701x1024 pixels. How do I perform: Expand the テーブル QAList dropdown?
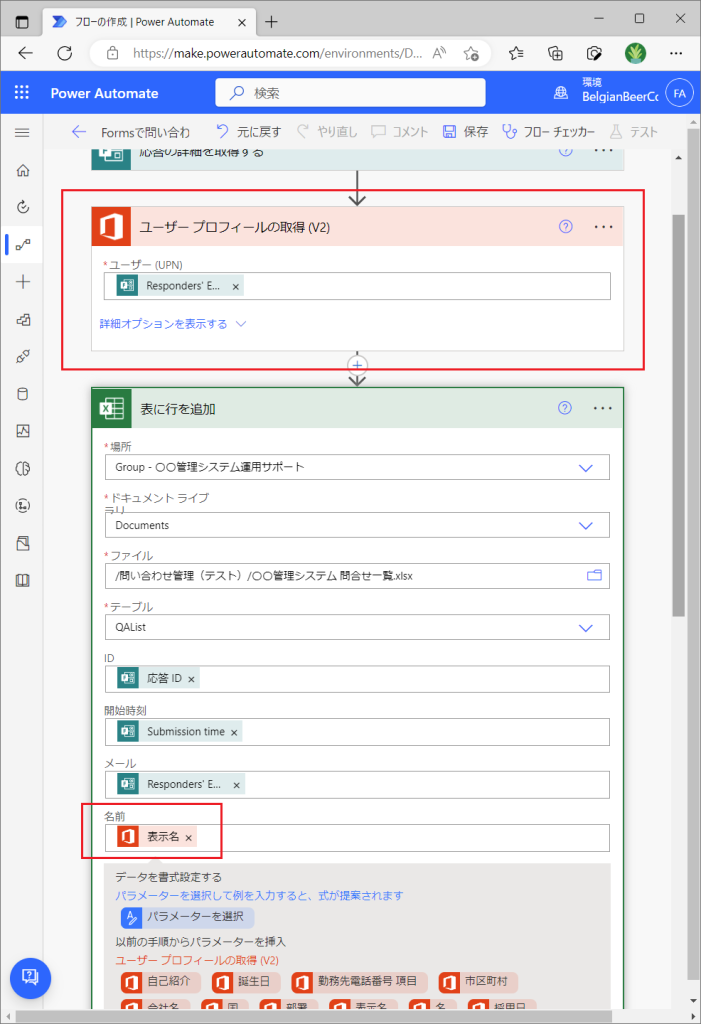[586, 628]
